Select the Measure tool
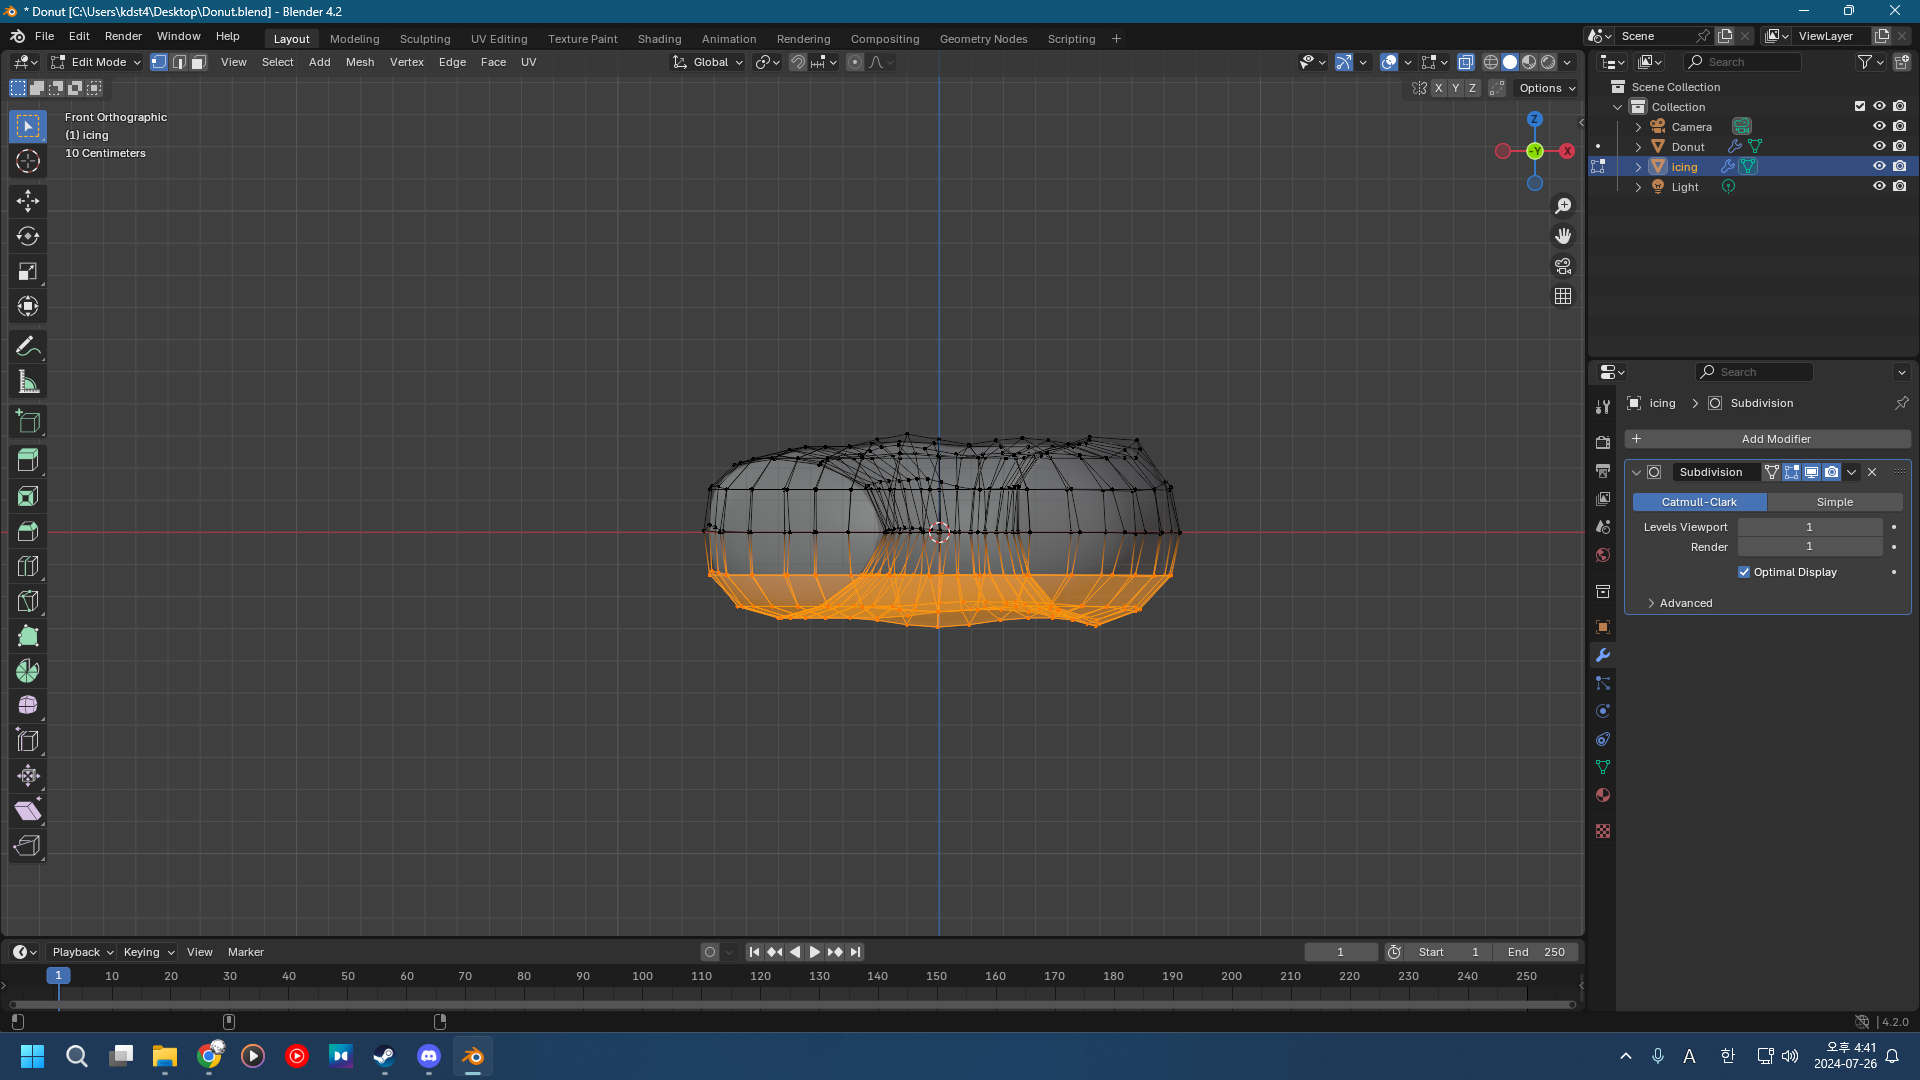Screen dimensions: 1920x1080 [x=28, y=382]
